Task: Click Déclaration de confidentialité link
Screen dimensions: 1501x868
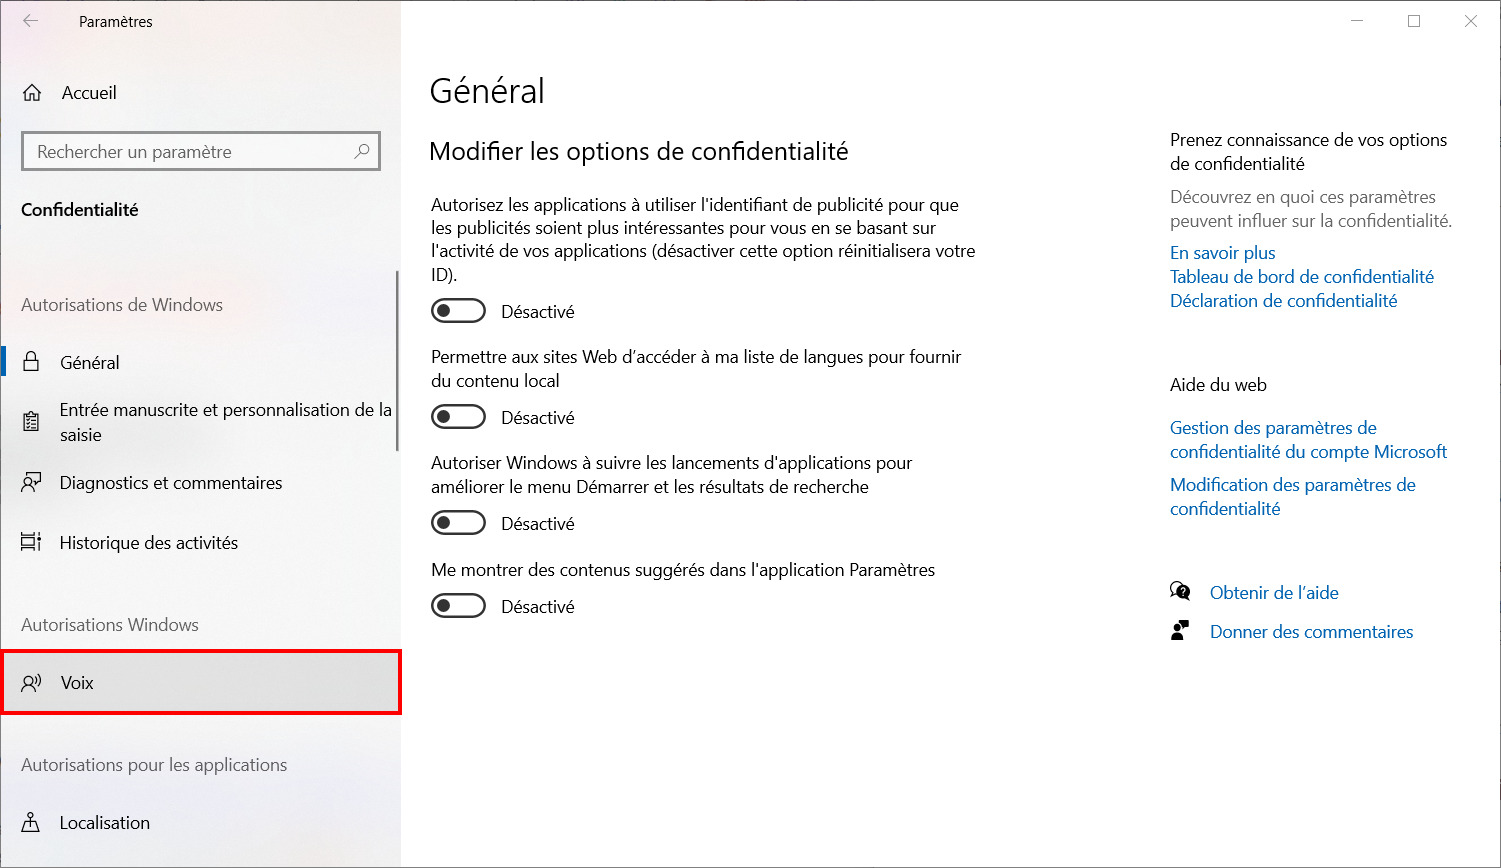Action: click(x=1284, y=301)
